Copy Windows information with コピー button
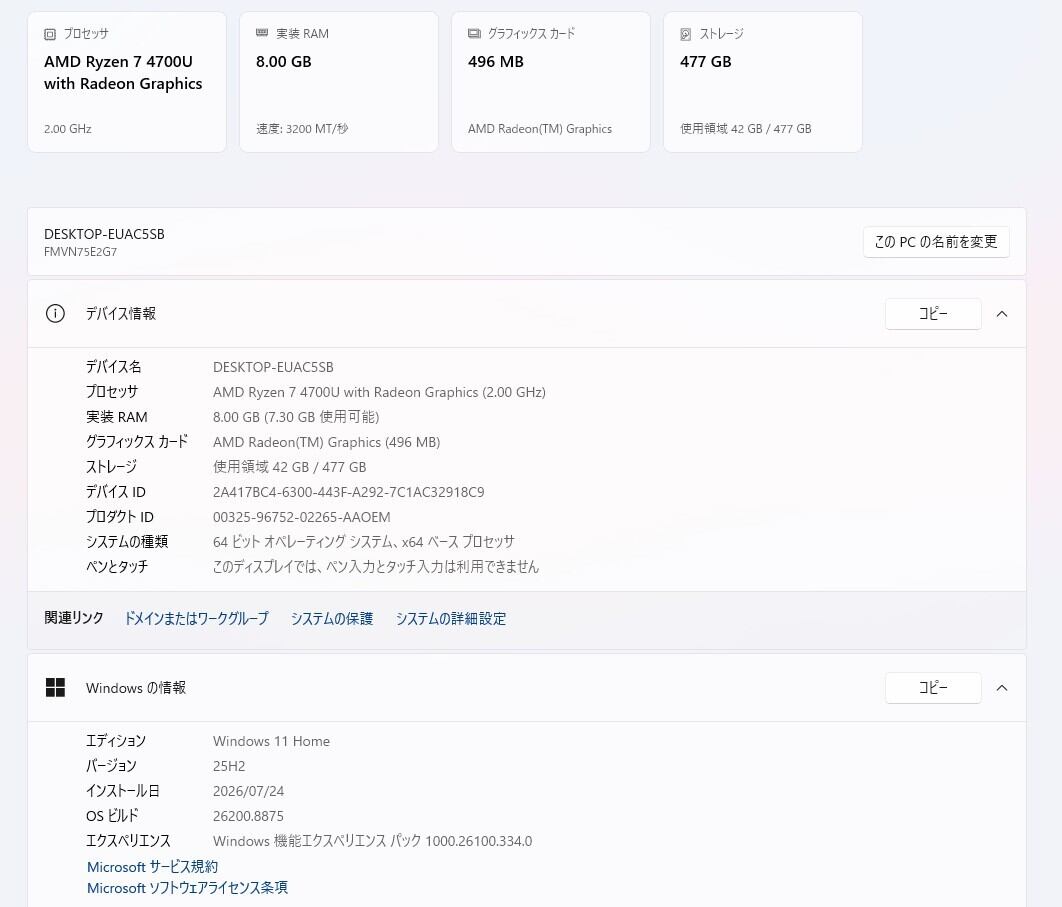The height and width of the screenshot is (907, 1062). tap(933, 688)
